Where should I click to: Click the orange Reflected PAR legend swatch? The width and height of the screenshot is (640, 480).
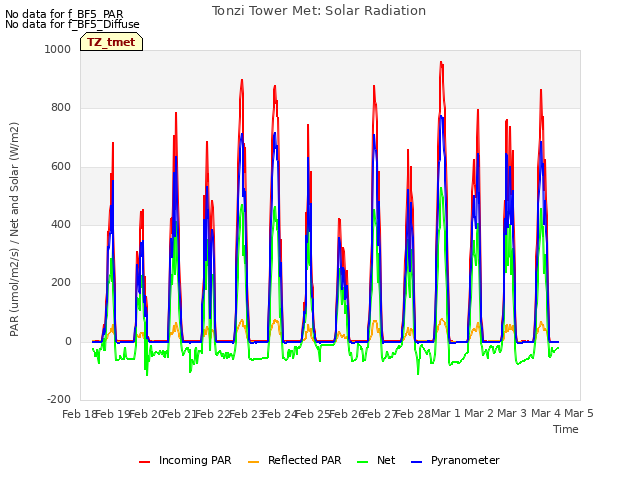[x=253, y=462]
